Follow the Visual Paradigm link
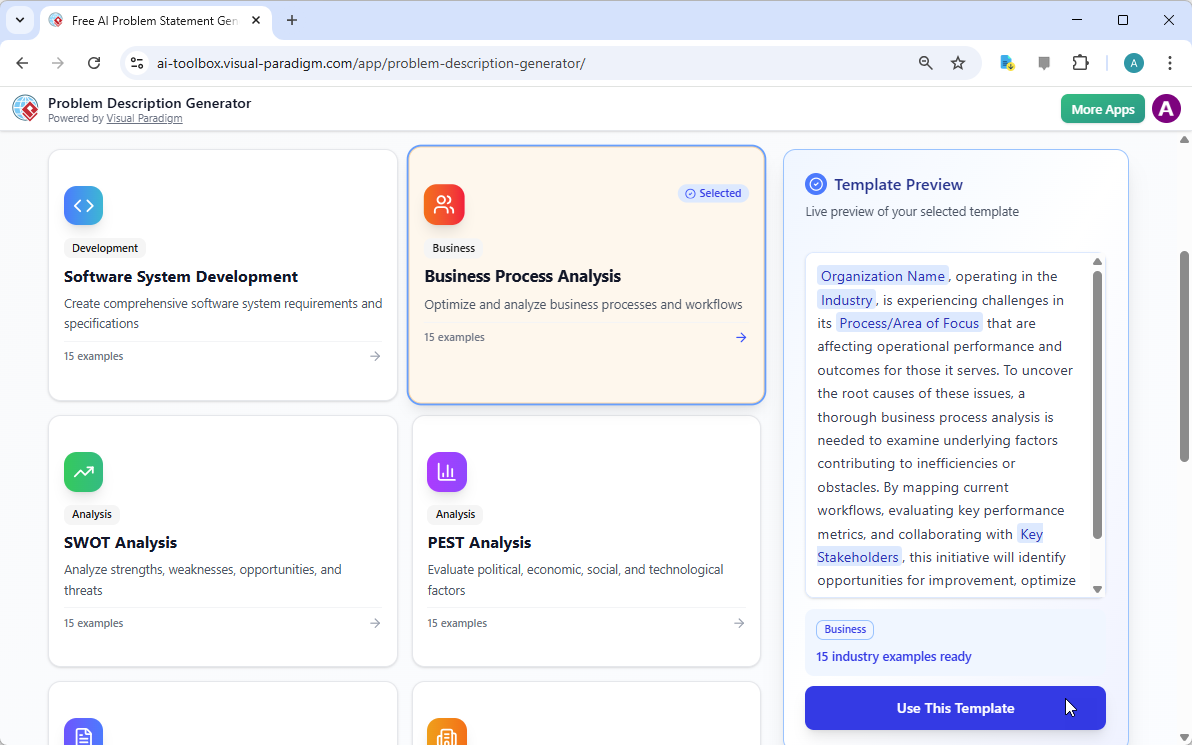The height and width of the screenshot is (745, 1192). click(144, 117)
